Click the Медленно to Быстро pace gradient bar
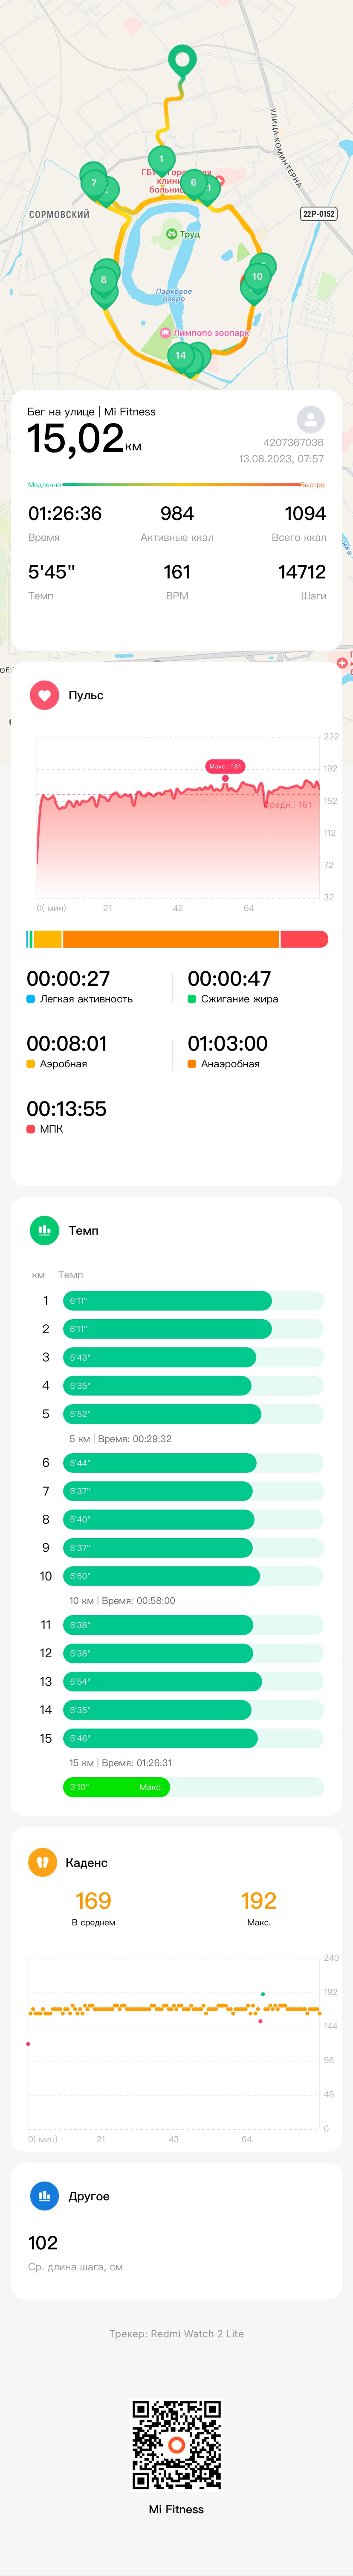The width and height of the screenshot is (353, 2576). [176, 485]
